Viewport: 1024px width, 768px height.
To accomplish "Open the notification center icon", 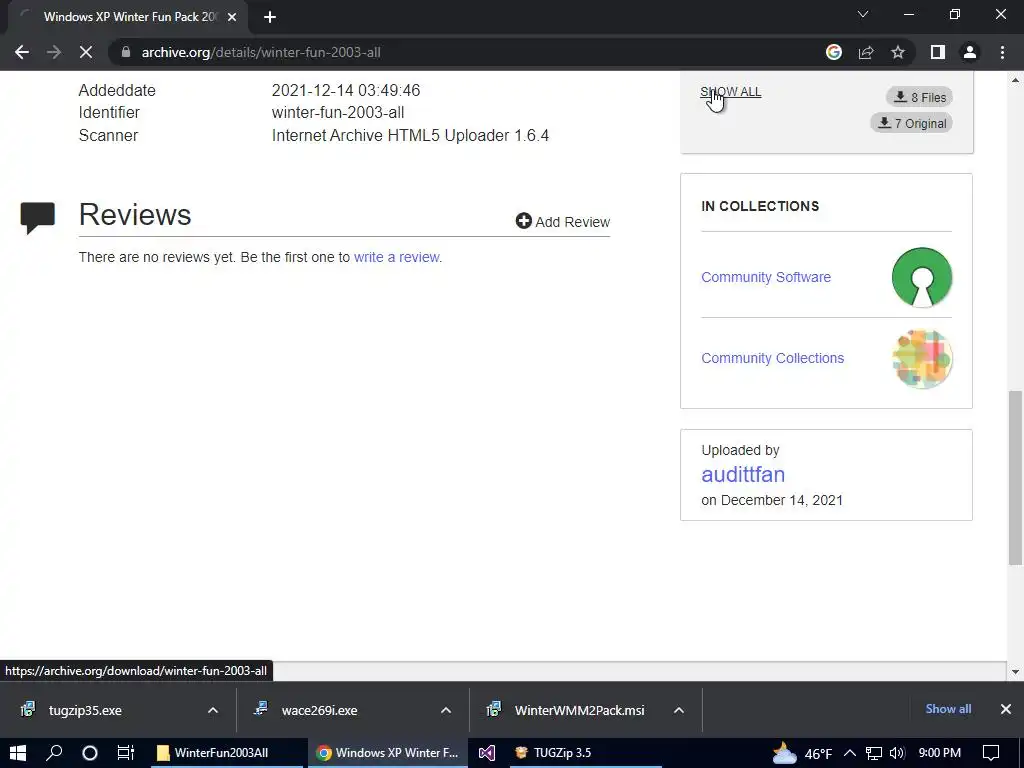I will (x=991, y=753).
